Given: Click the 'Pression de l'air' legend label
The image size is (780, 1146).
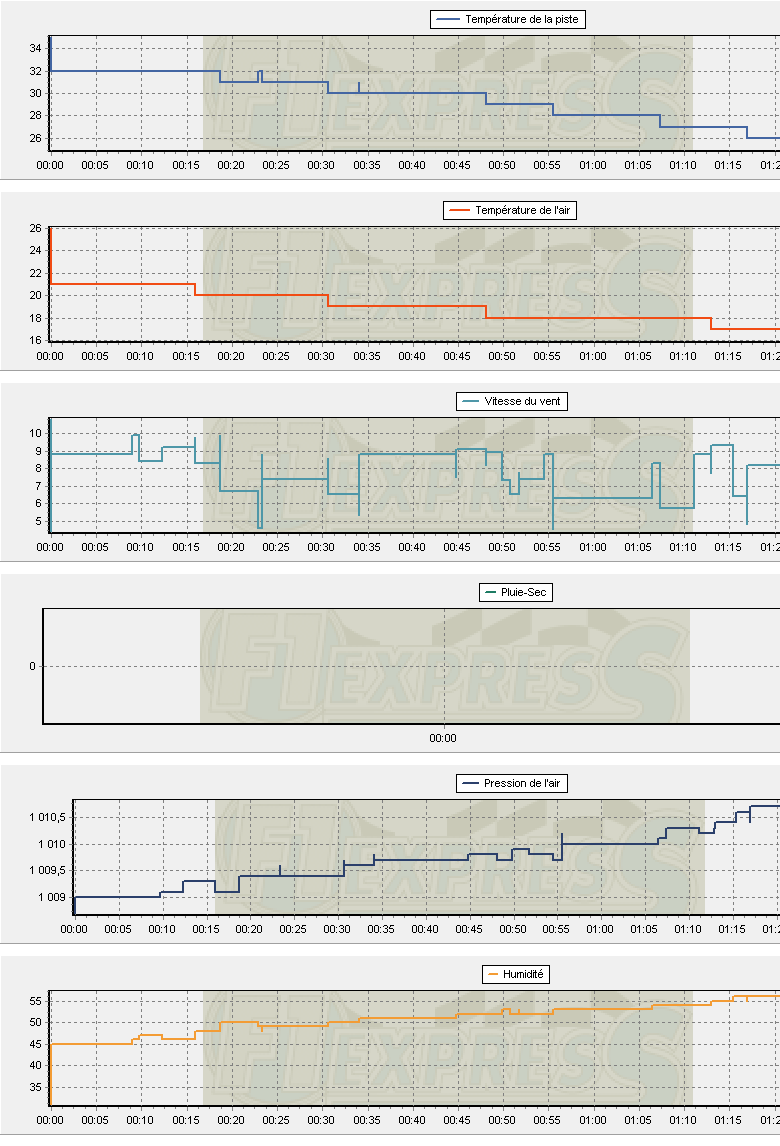Looking at the screenshot, I should point(525,783).
